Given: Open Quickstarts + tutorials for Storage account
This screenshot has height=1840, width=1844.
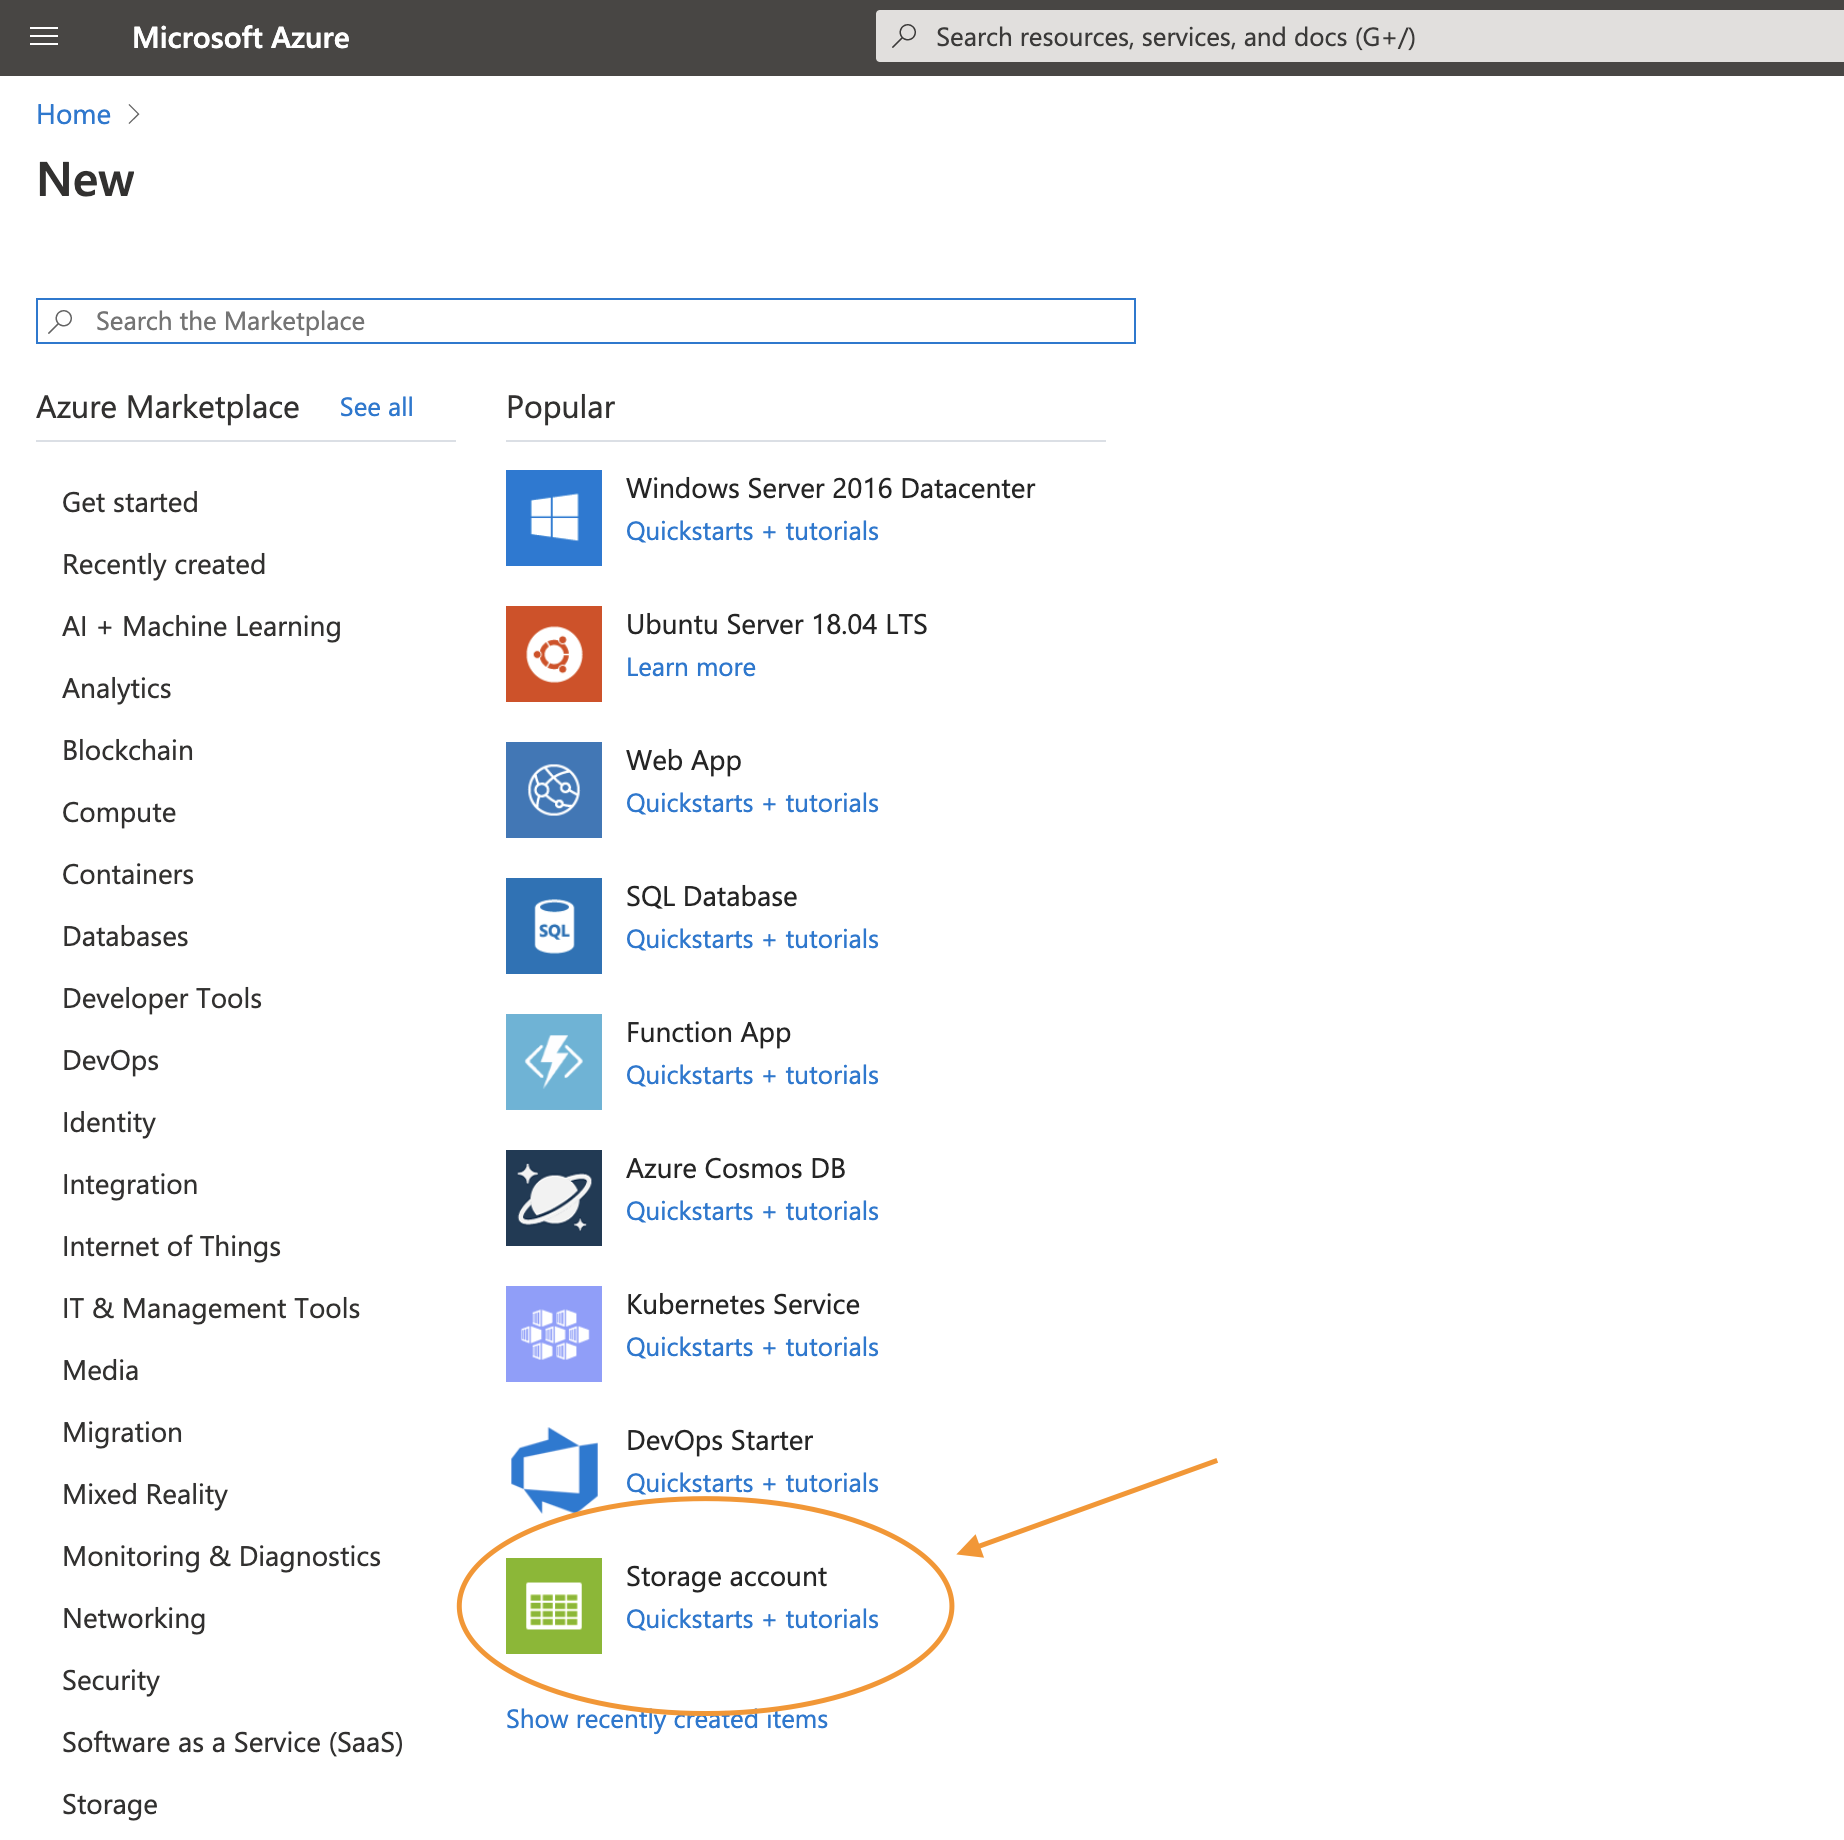Looking at the screenshot, I should click(x=752, y=1619).
